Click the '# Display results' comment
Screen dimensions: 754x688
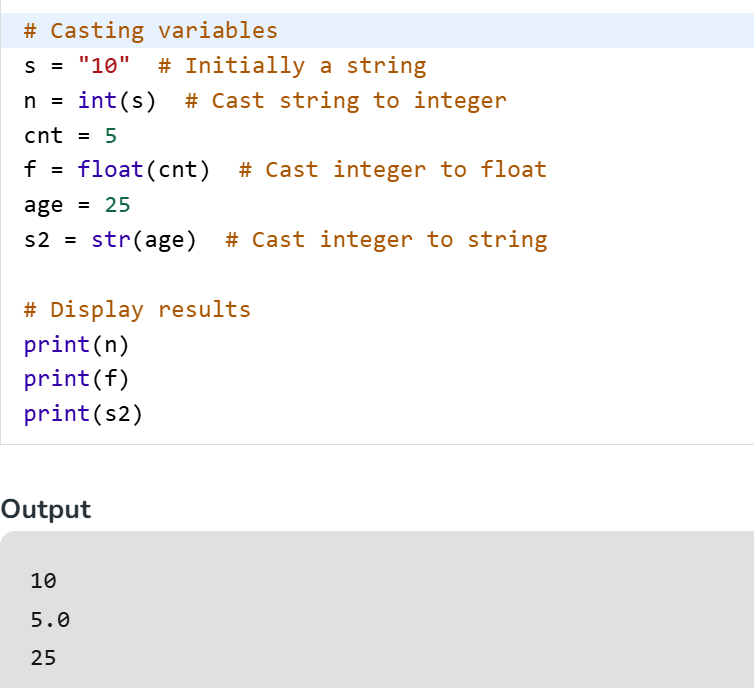(137, 310)
